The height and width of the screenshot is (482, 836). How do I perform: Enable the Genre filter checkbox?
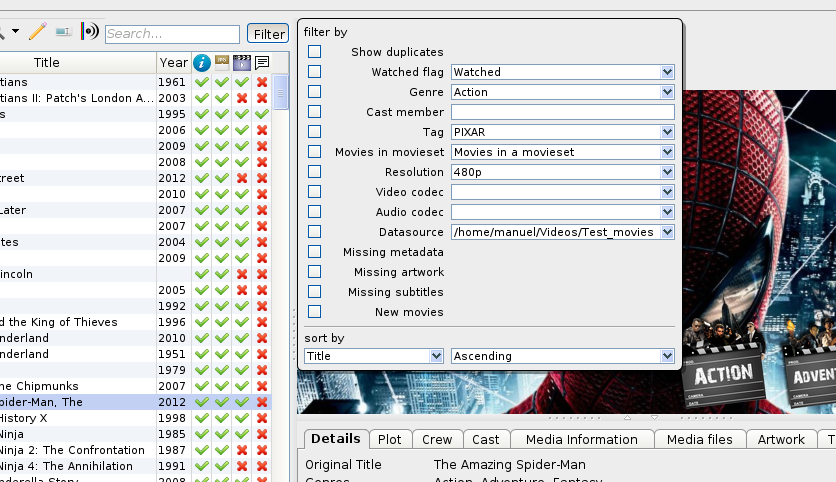(315, 91)
